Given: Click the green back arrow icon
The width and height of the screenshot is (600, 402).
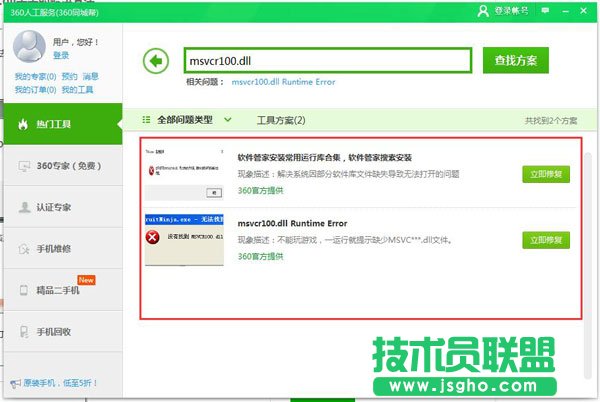Looking at the screenshot, I should (x=154, y=60).
